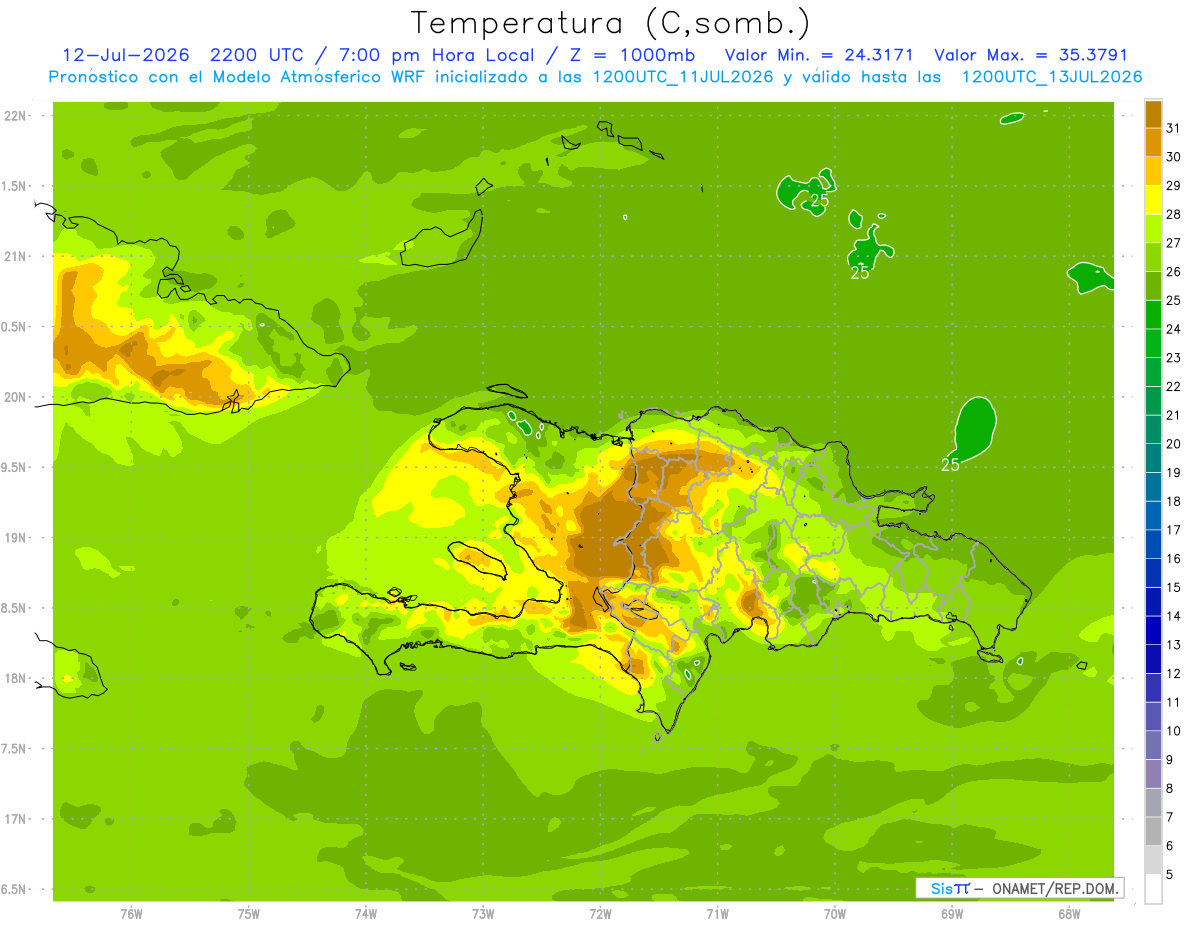Click the '69W' longitude axis label
This screenshot has height=927, width=1200.
click(x=952, y=913)
